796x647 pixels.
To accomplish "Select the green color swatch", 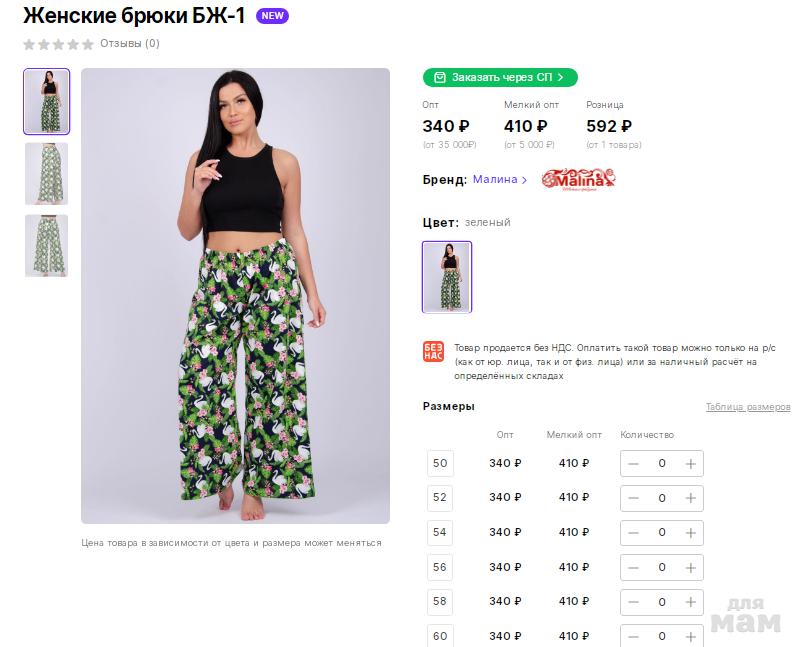I will pyautogui.click(x=447, y=277).
